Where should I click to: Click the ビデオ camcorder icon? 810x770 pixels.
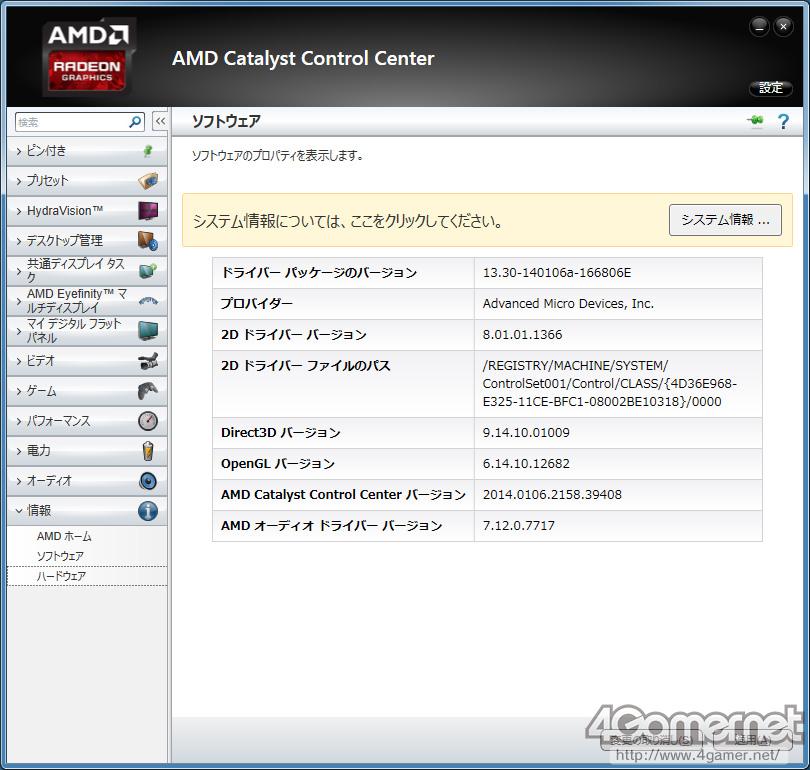click(148, 361)
